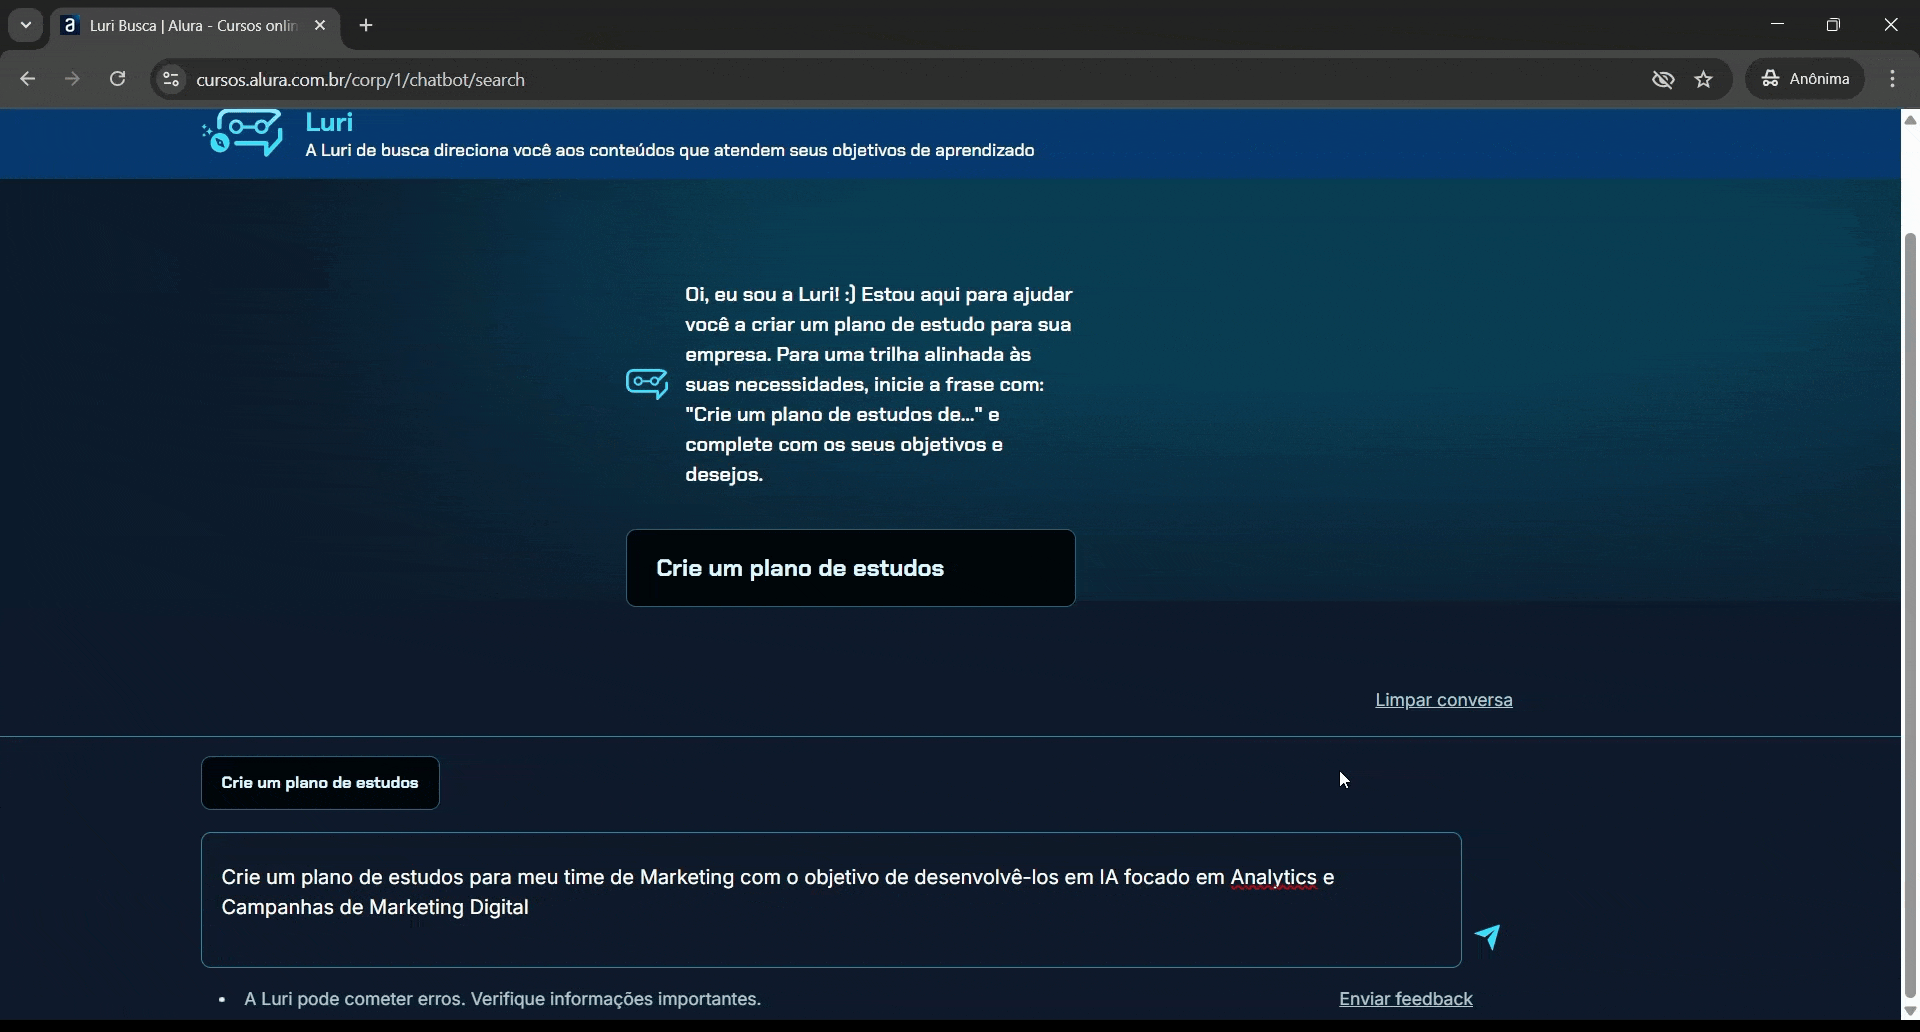1920x1032 pixels.
Task: Expand the tab search dropdown arrow
Action: coord(26,25)
